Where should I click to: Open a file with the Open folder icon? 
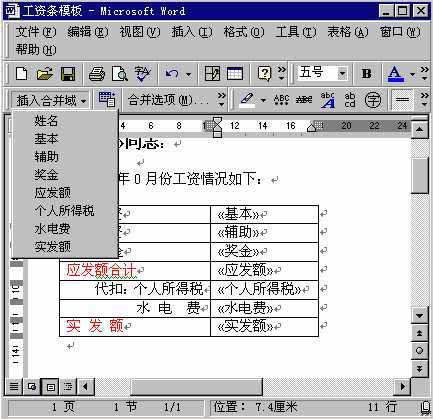click(x=45, y=74)
